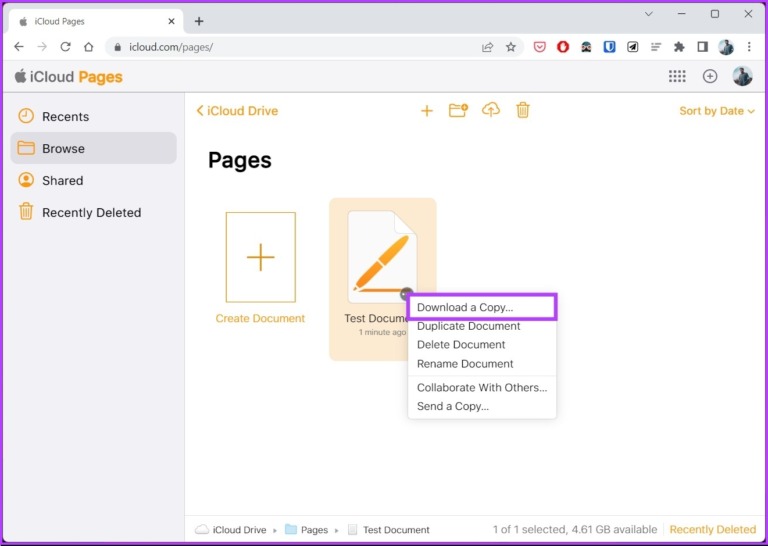
Task: Click Pages folder in bottom breadcrumb
Action: (307, 530)
